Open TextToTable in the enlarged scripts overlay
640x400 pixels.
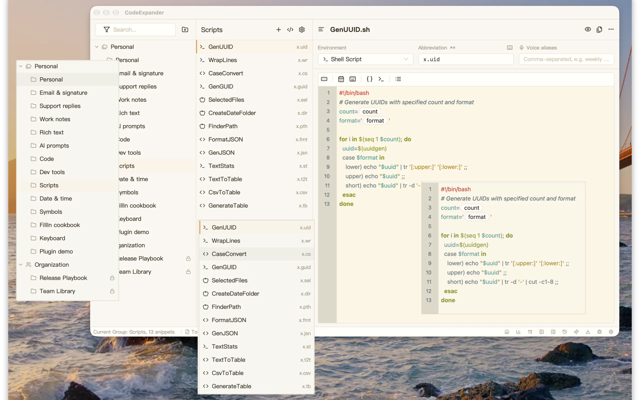click(x=256, y=360)
